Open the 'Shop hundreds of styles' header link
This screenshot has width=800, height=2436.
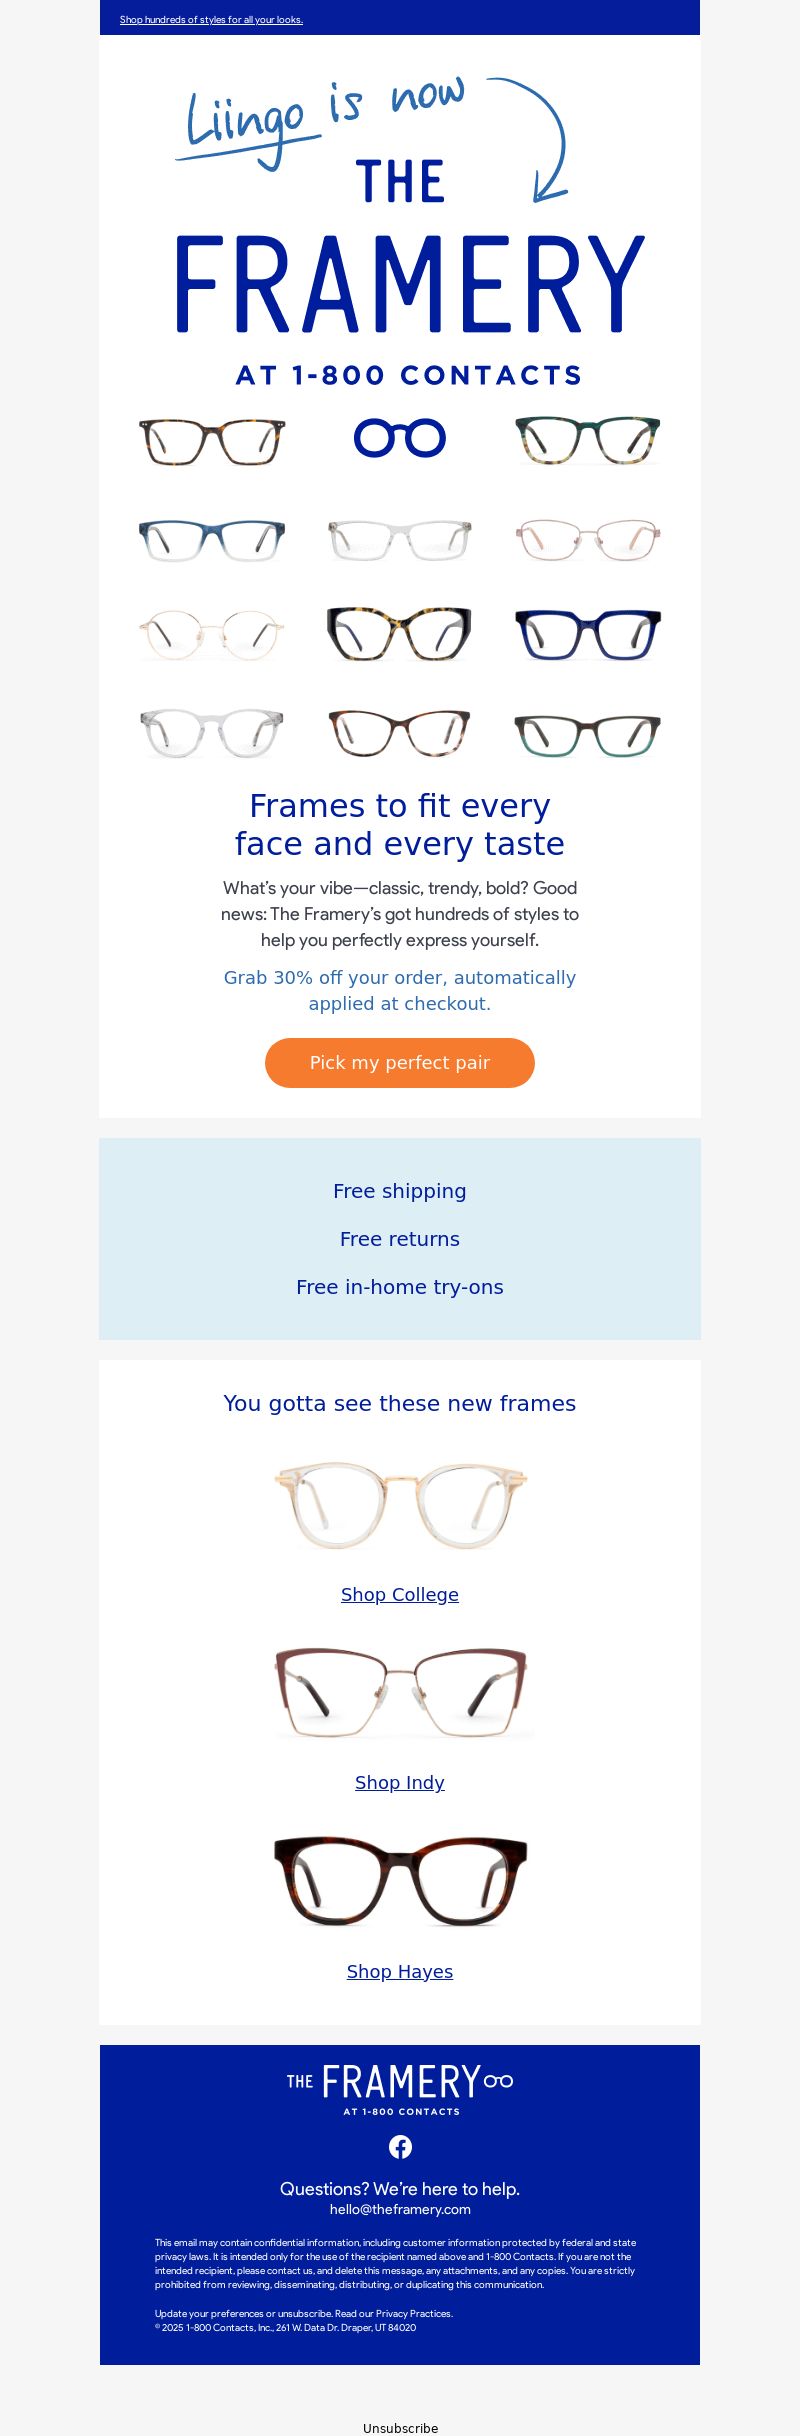(x=211, y=20)
